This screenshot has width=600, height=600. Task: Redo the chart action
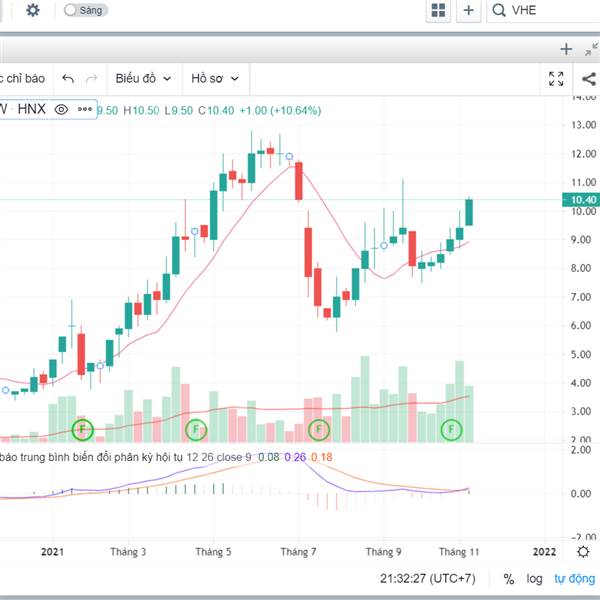point(91,79)
